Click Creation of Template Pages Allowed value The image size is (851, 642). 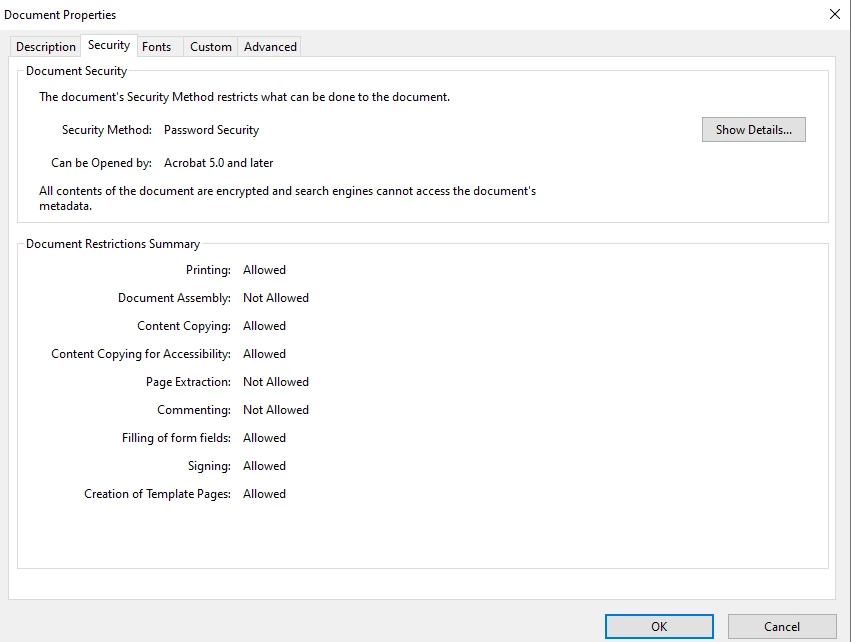(x=264, y=494)
